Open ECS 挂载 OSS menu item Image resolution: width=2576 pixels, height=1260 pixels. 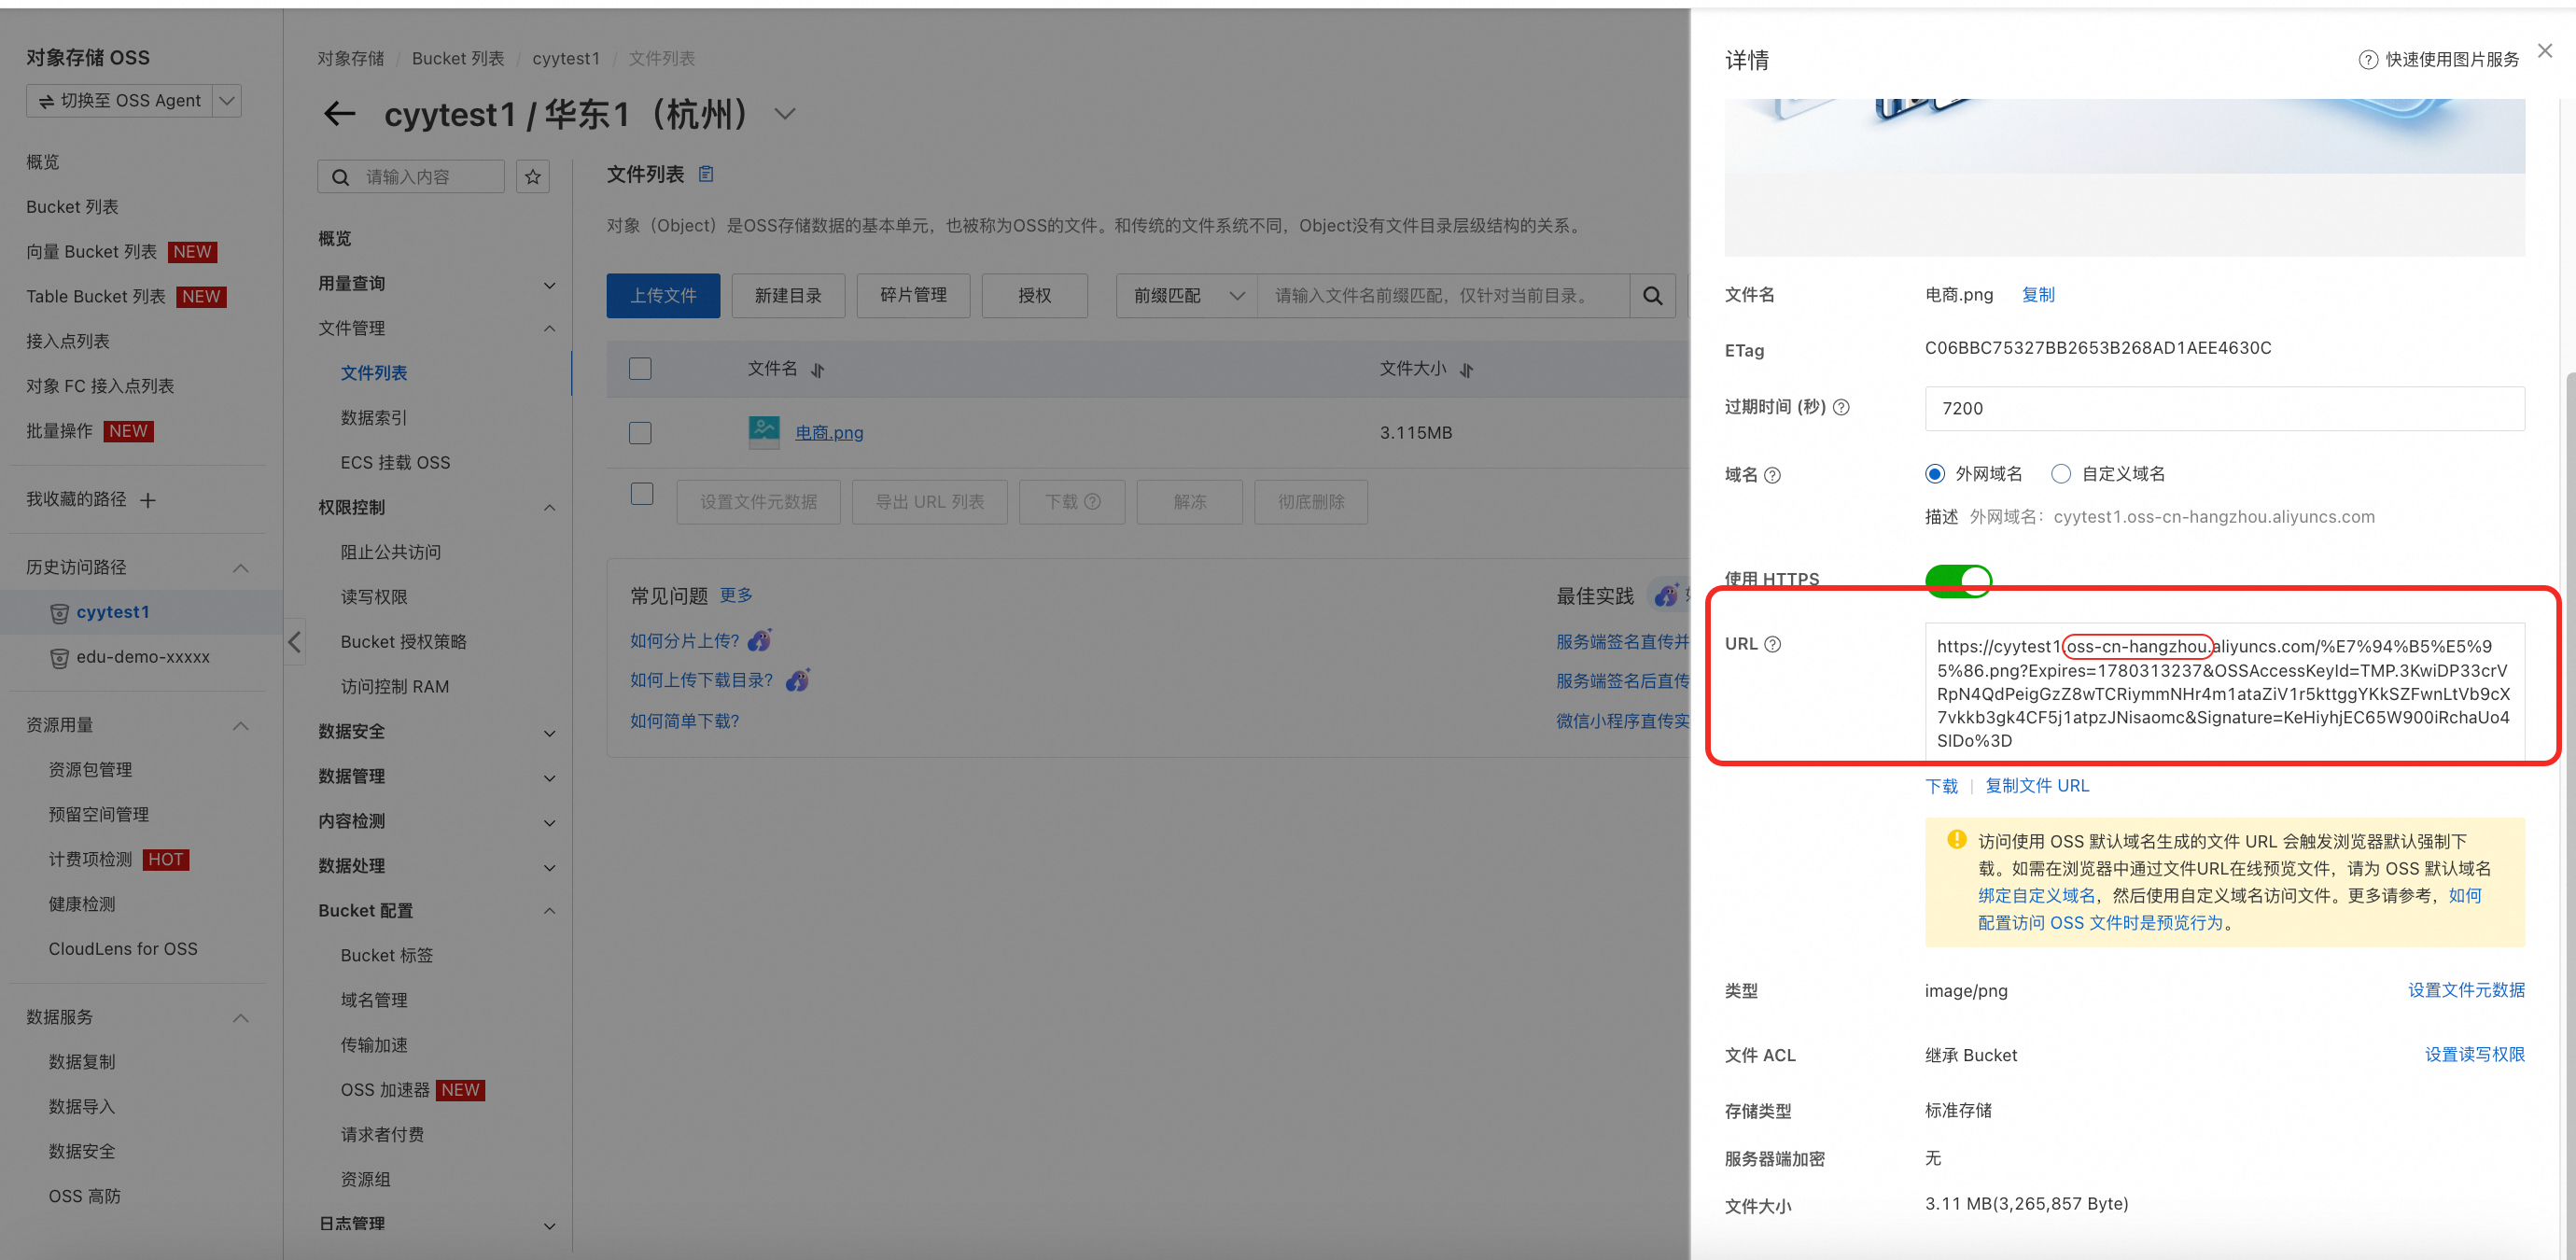[395, 463]
